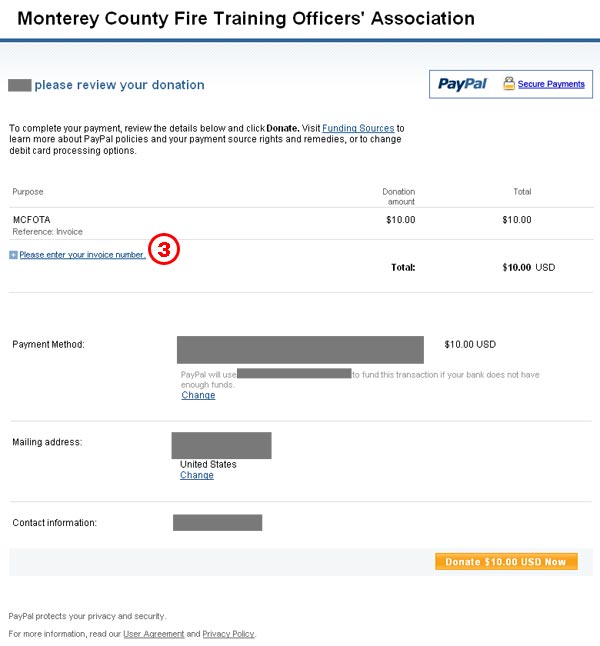Click the red circled number 3 marker
The width and height of the screenshot is (600, 646).
(164, 249)
